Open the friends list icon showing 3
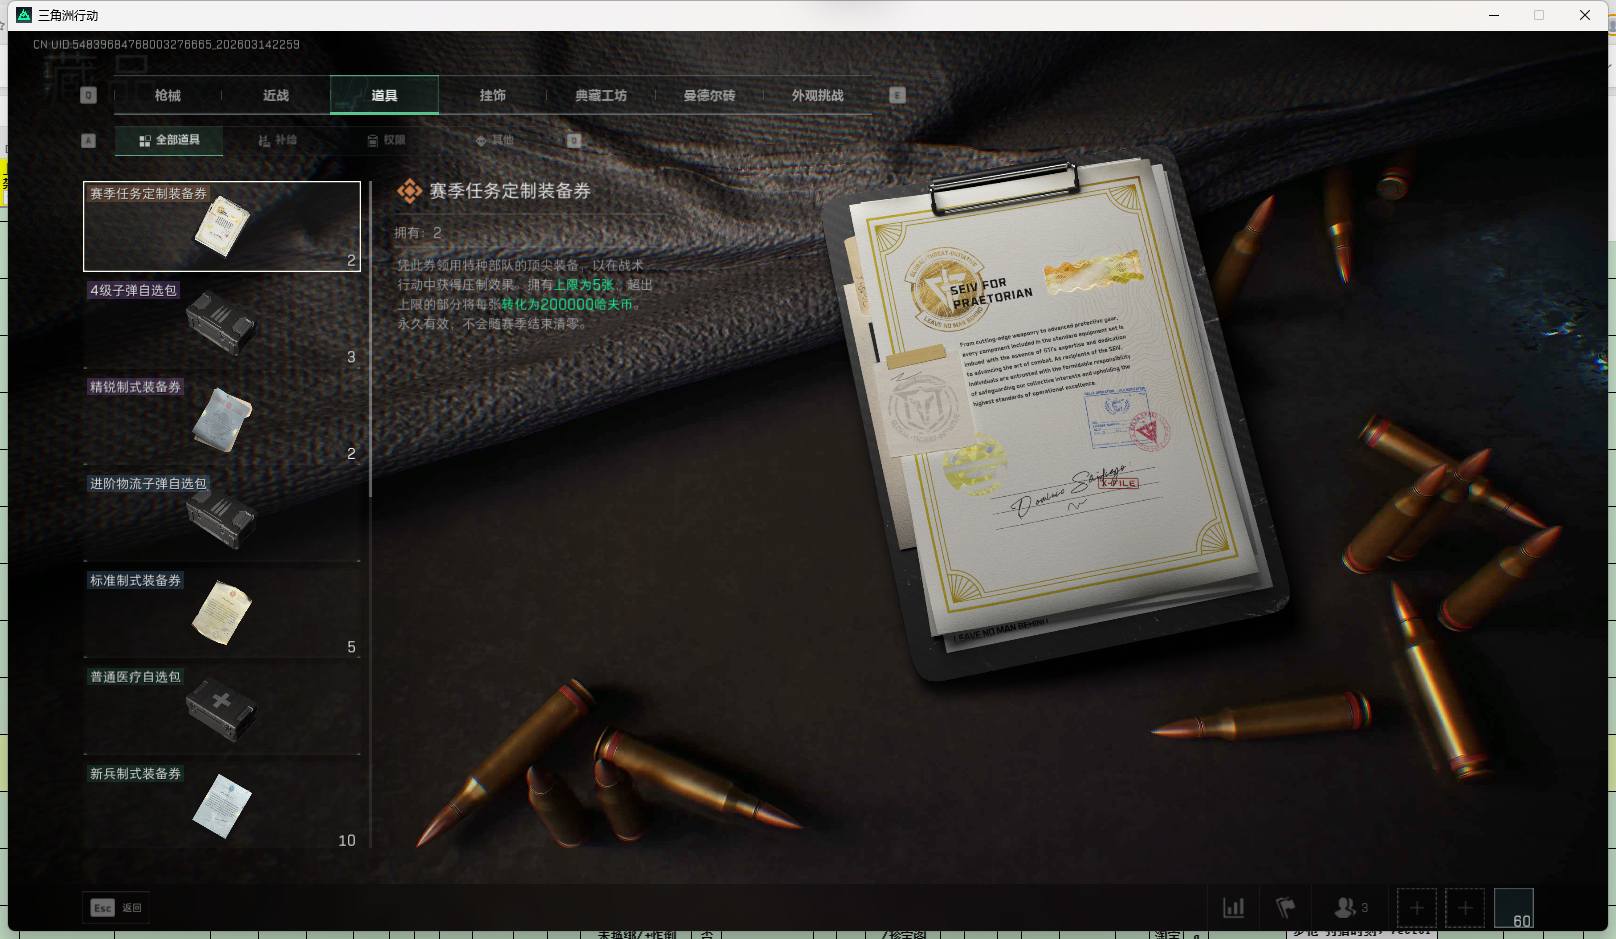Image resolution: width=1616 pixels, height=939 pixels. (x=1351, y=908)
